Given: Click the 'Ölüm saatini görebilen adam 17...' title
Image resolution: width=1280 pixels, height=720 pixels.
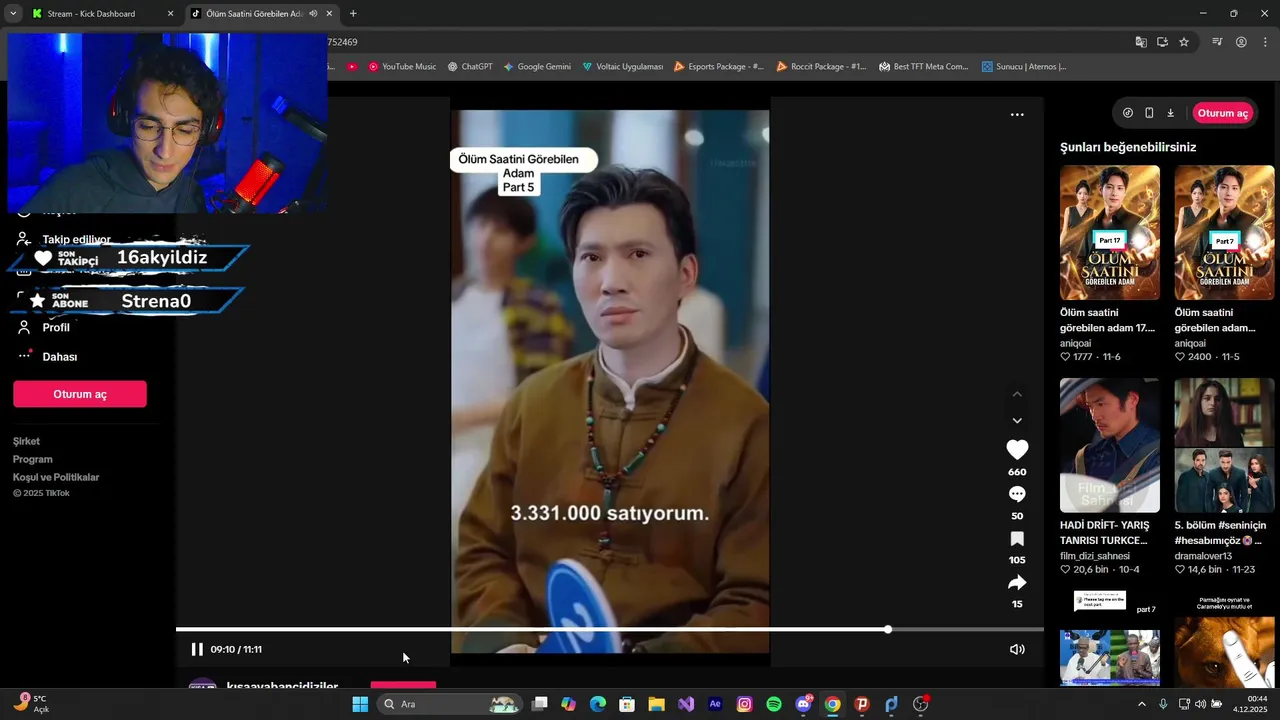Looking at the screenshot, I should coord(1107,320).
